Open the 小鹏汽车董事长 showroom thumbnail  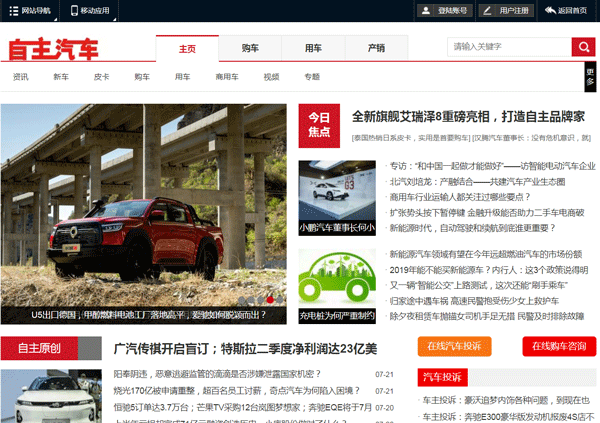coord(337,198)
